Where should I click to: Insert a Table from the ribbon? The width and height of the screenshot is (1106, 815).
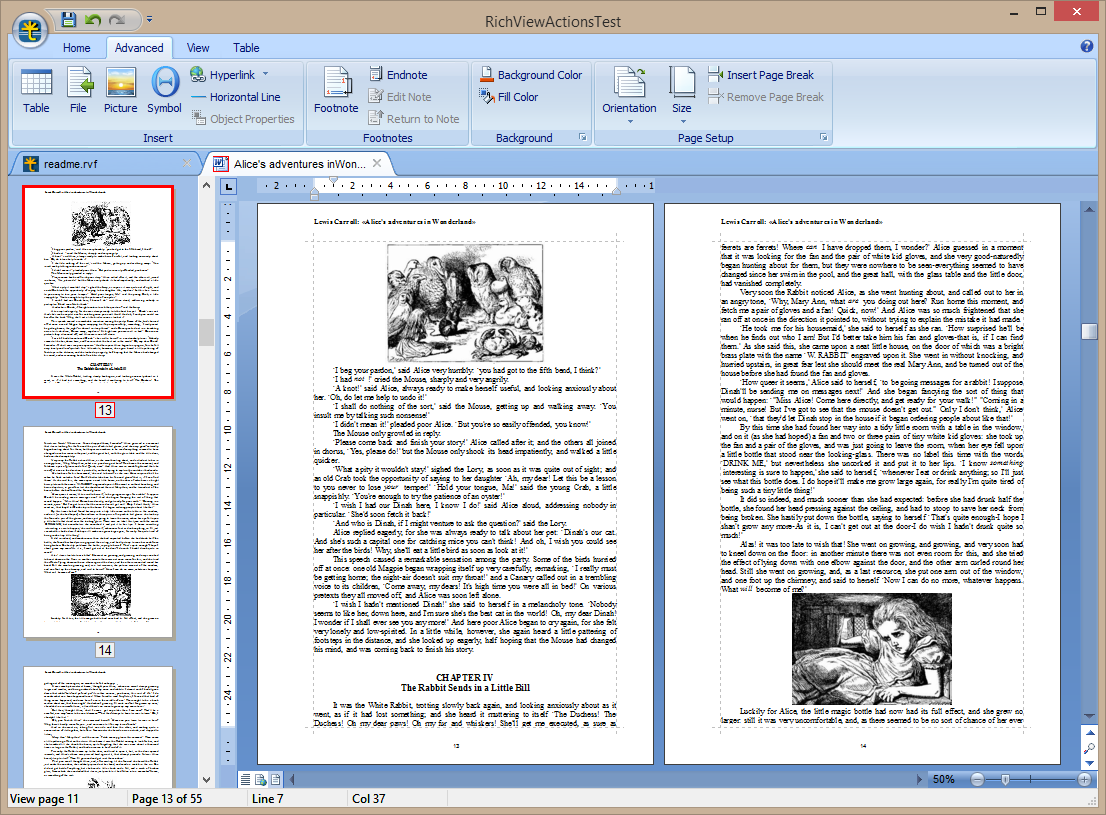36,92
